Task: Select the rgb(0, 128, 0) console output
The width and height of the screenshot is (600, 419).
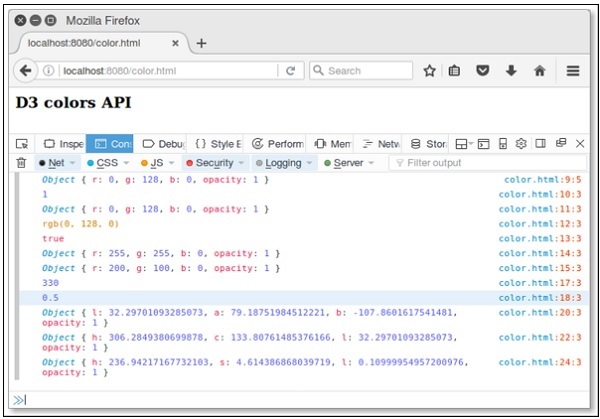Action: [80, 224]
